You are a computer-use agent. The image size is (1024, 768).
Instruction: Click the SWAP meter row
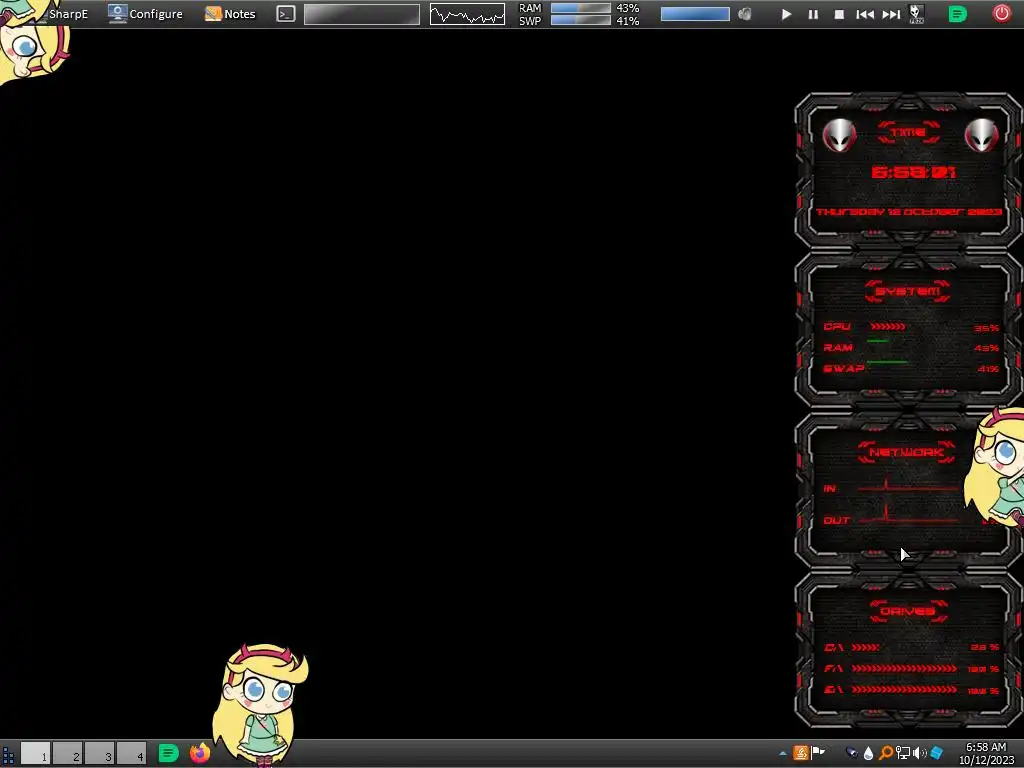(x=911, y=368)
